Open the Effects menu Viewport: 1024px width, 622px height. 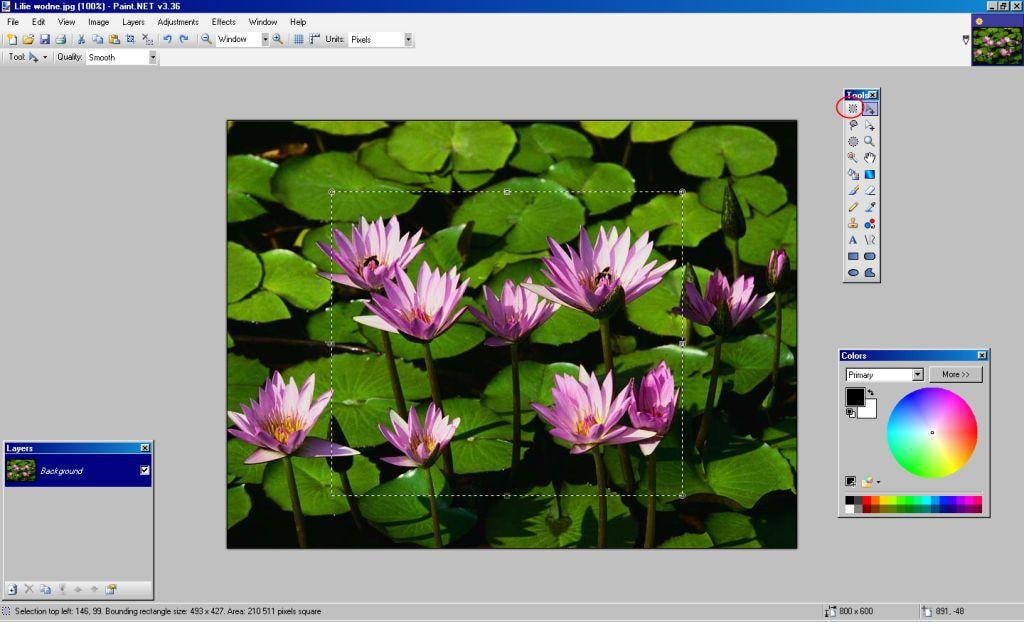[x=223, y=21]
